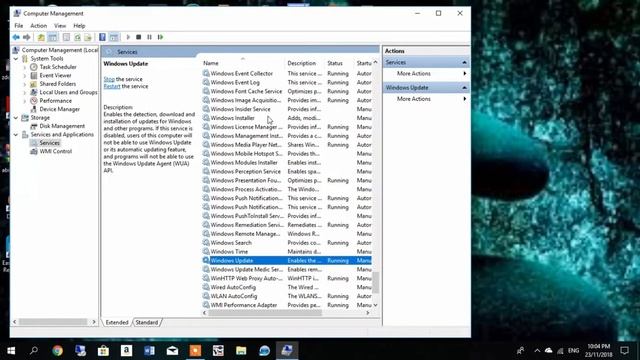The image size is (640, 360).
Task: Click the Export List toolbar icon
Action: click(88, 37)
